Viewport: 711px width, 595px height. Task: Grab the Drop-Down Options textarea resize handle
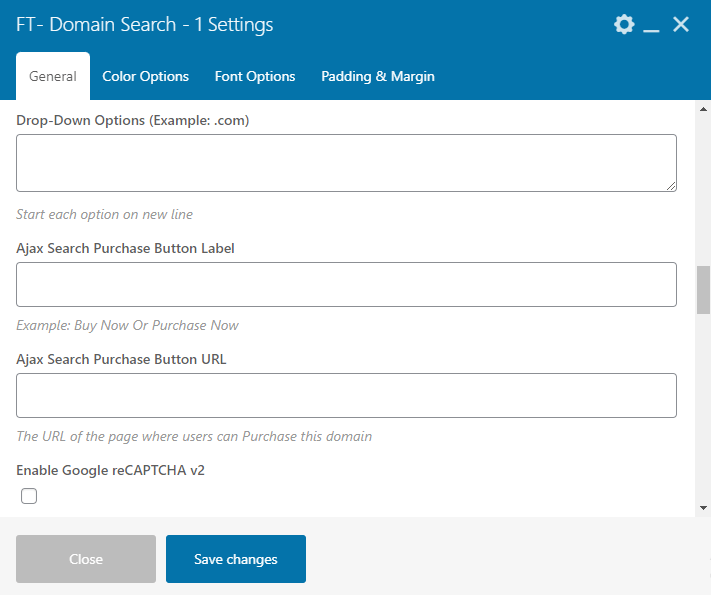[671, 185]
